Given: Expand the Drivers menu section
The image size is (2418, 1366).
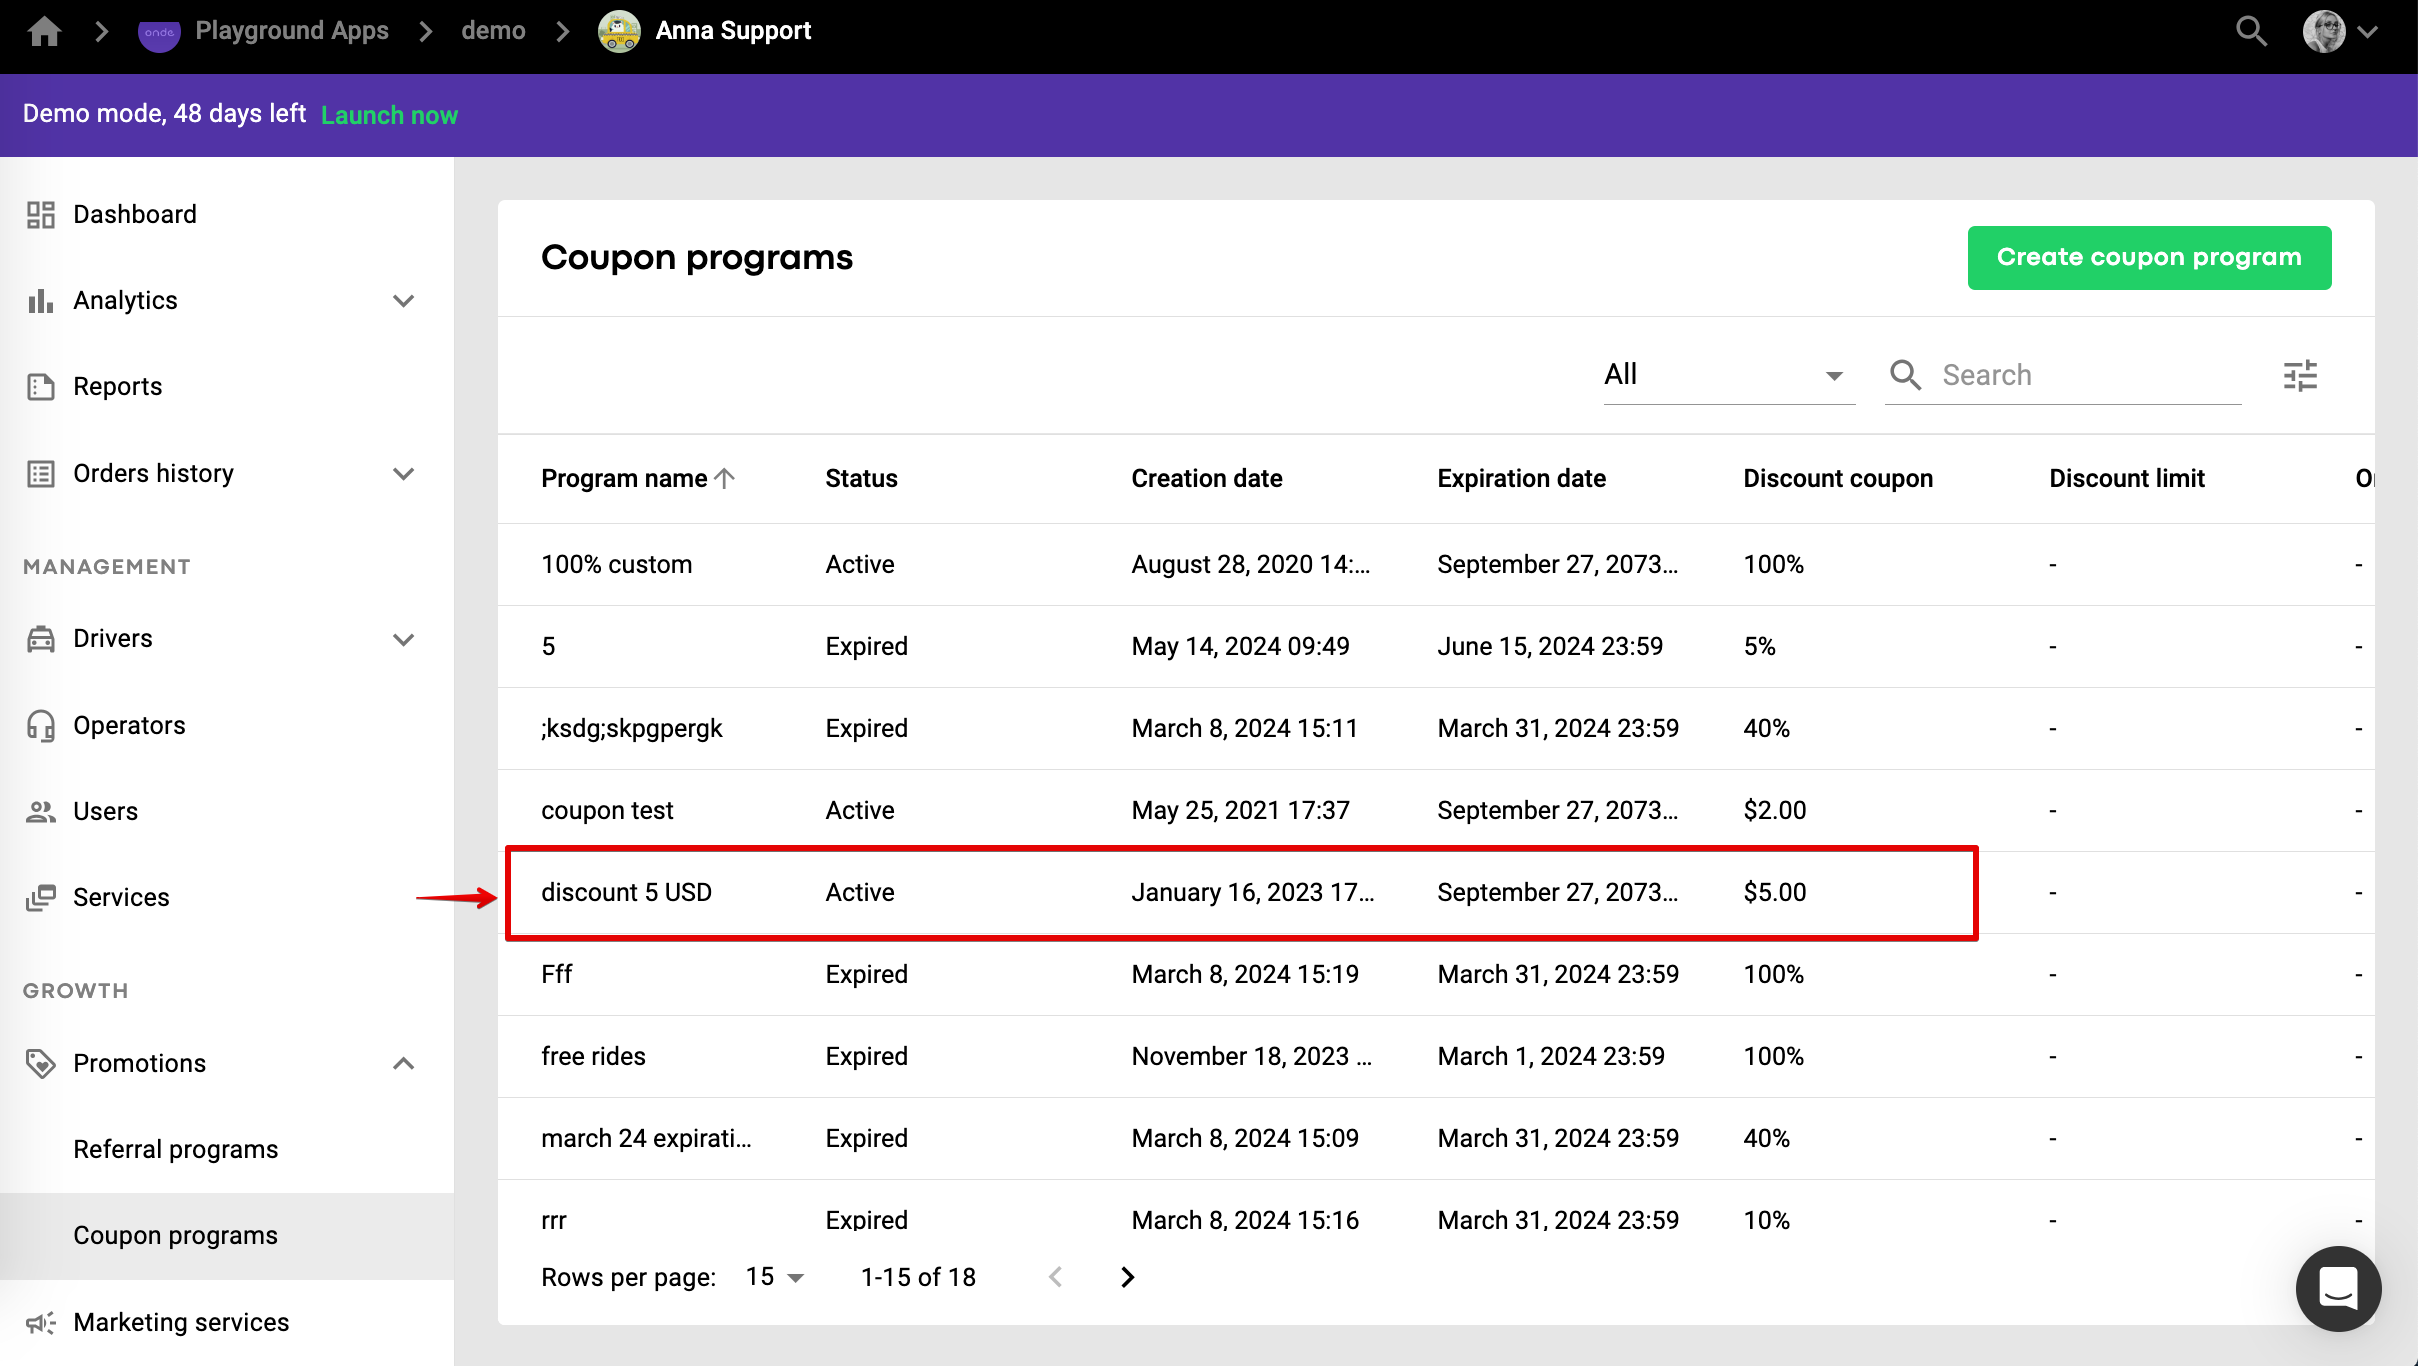Looking at the screenshot, I should tap(403, 640).
